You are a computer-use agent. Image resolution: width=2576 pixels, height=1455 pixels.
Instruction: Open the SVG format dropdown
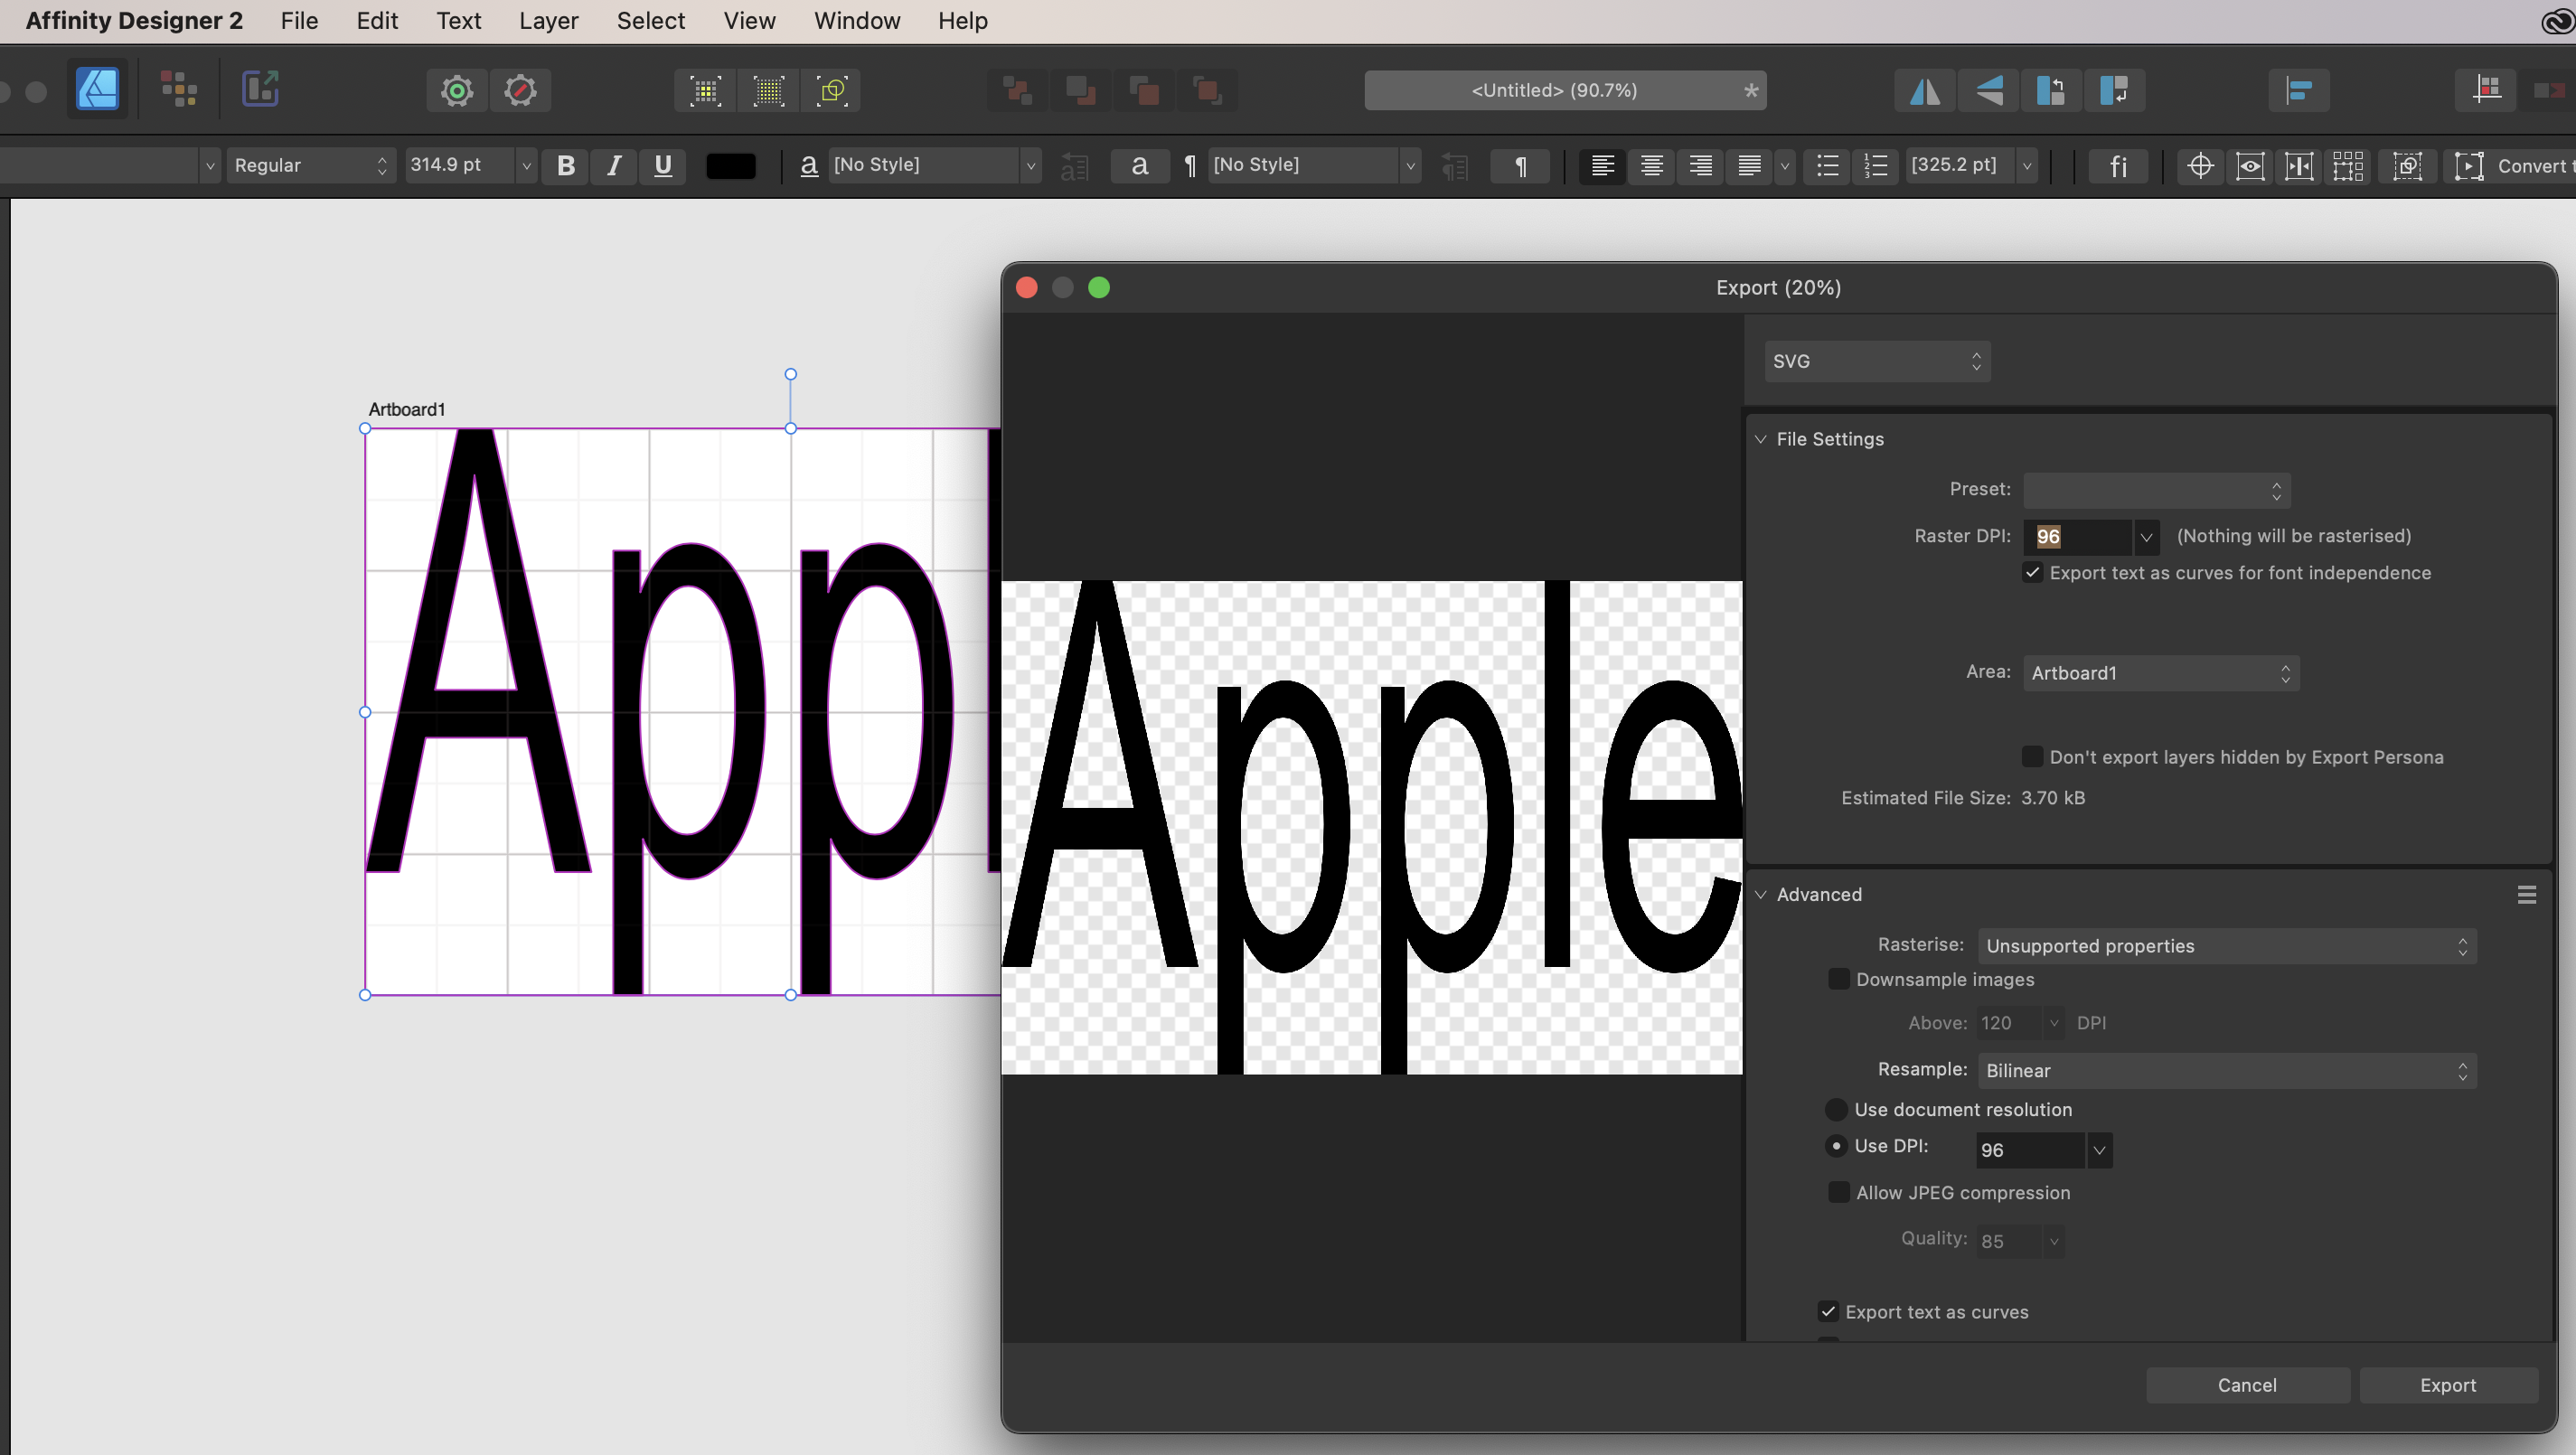[x=1877, y=361]
